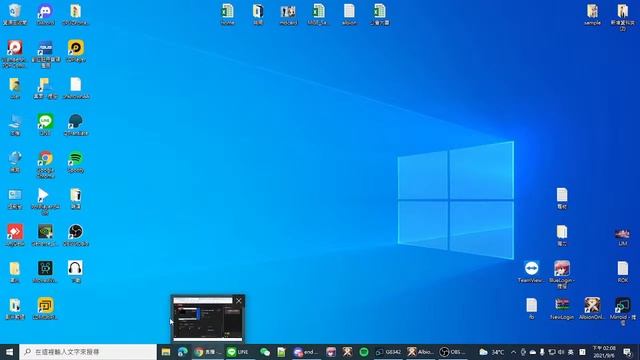
Task: Open the sample folder on desktop
Action: (x=592, y=15)
